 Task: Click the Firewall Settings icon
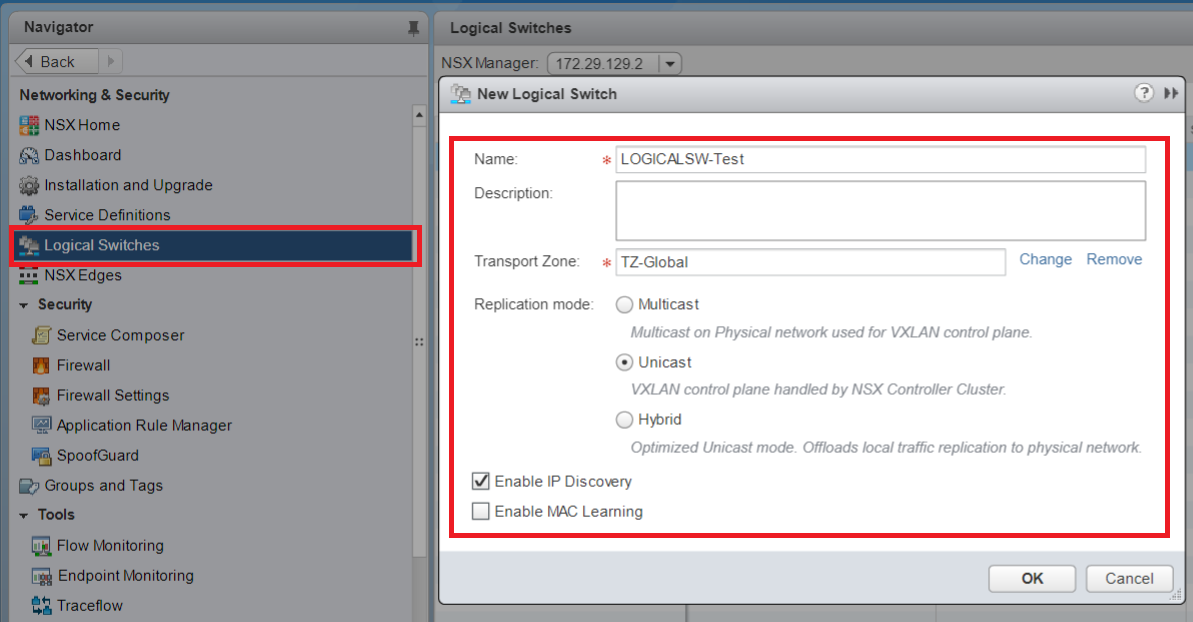click(x=41, y=395)
